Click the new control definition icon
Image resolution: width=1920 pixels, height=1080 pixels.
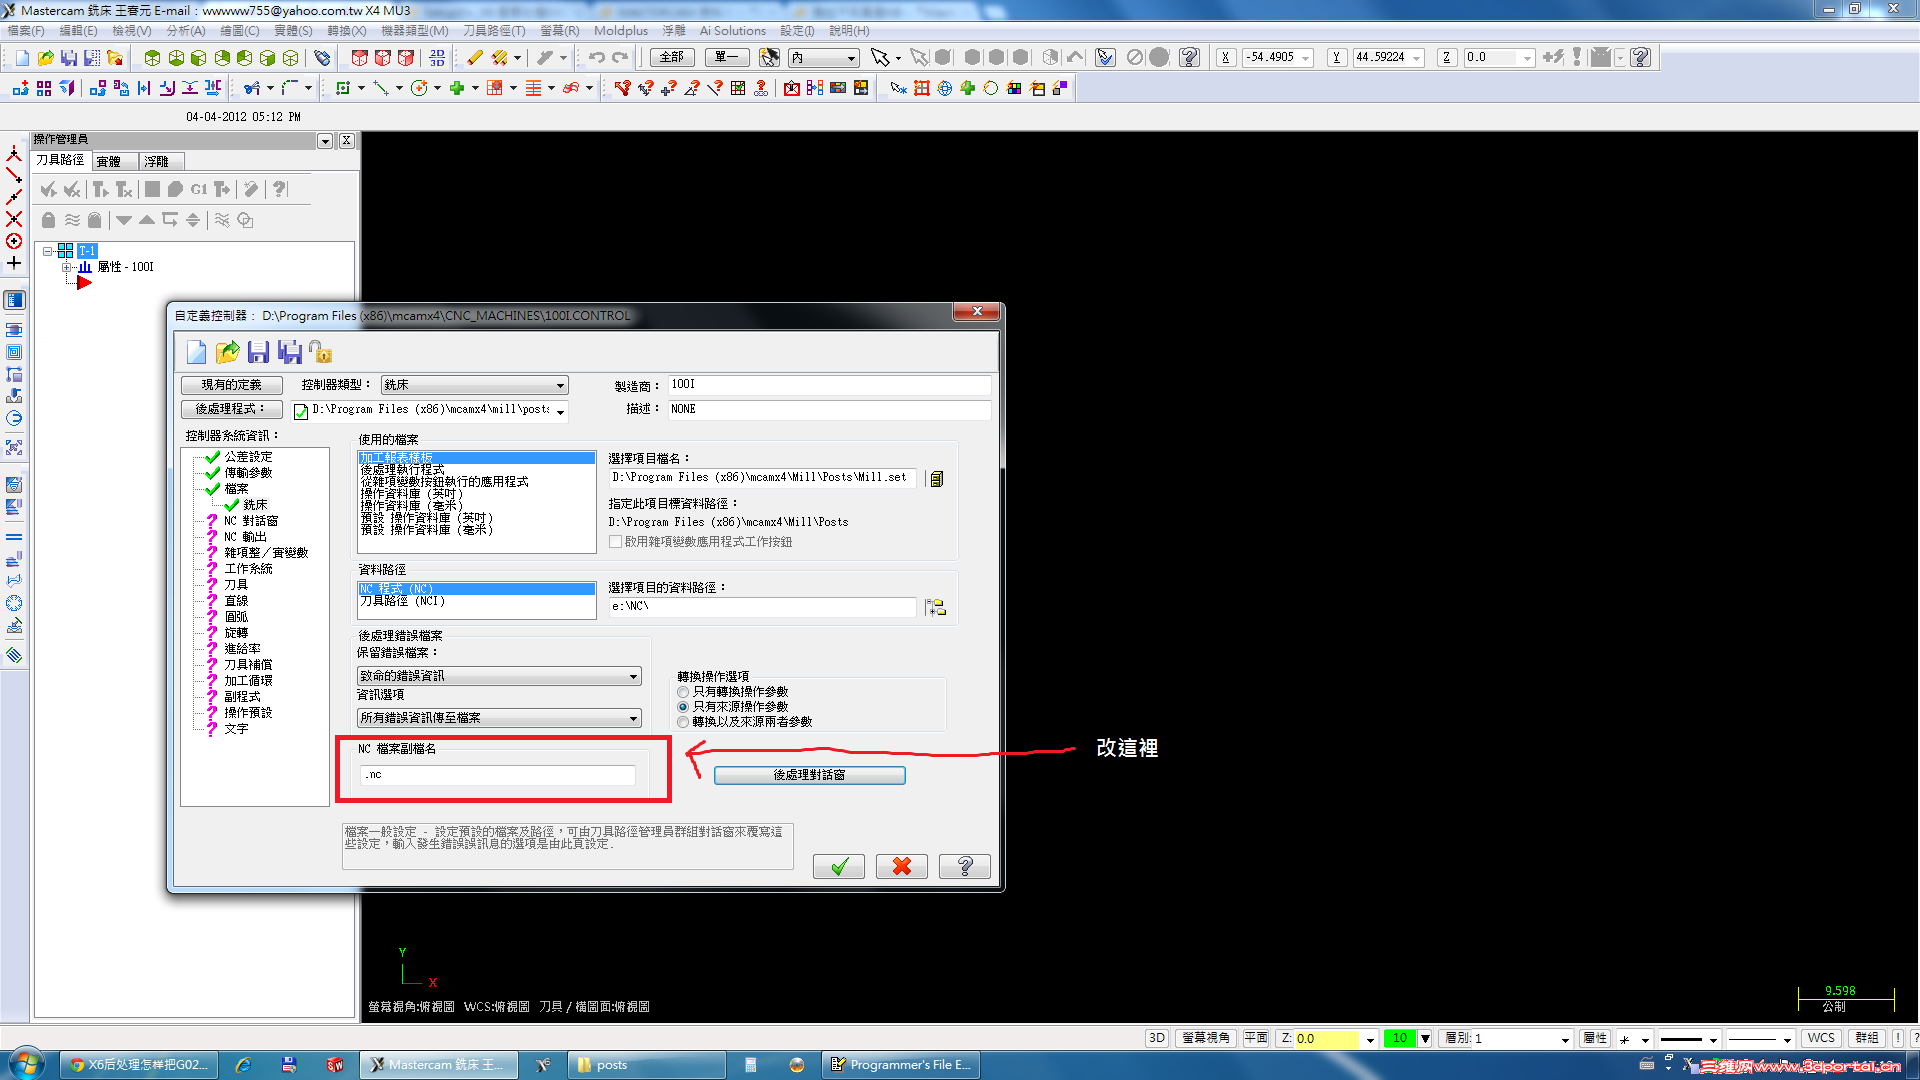[196, 352]
